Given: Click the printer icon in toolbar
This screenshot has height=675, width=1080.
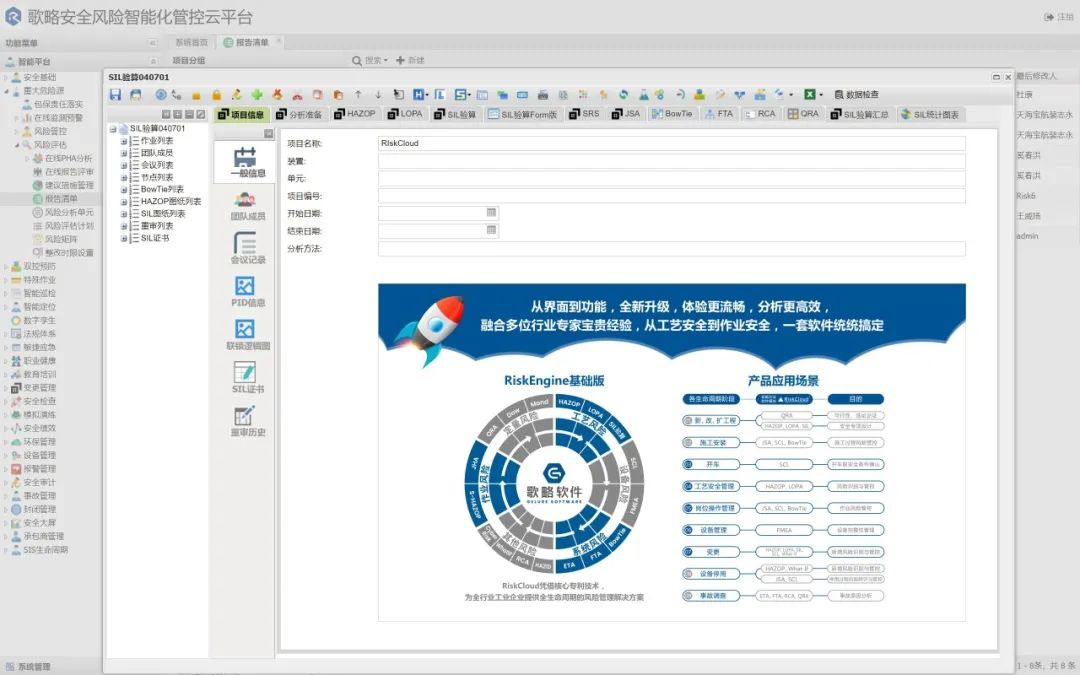Looking at the screenshot, I should 543,95.
